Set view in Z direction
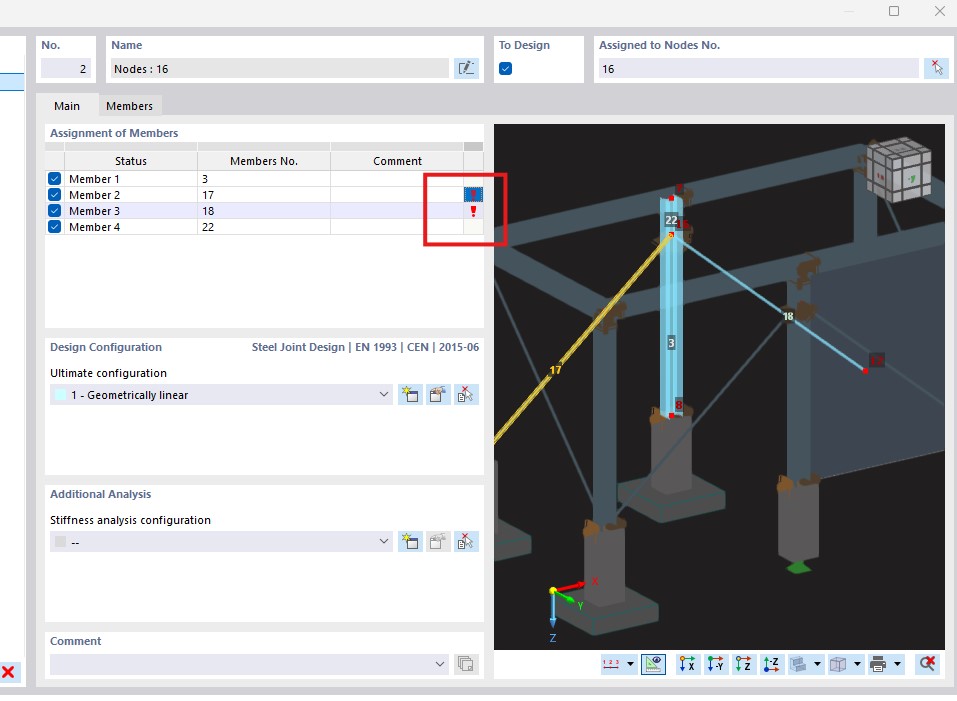This screenshot has width=957, height=701. 743,664
